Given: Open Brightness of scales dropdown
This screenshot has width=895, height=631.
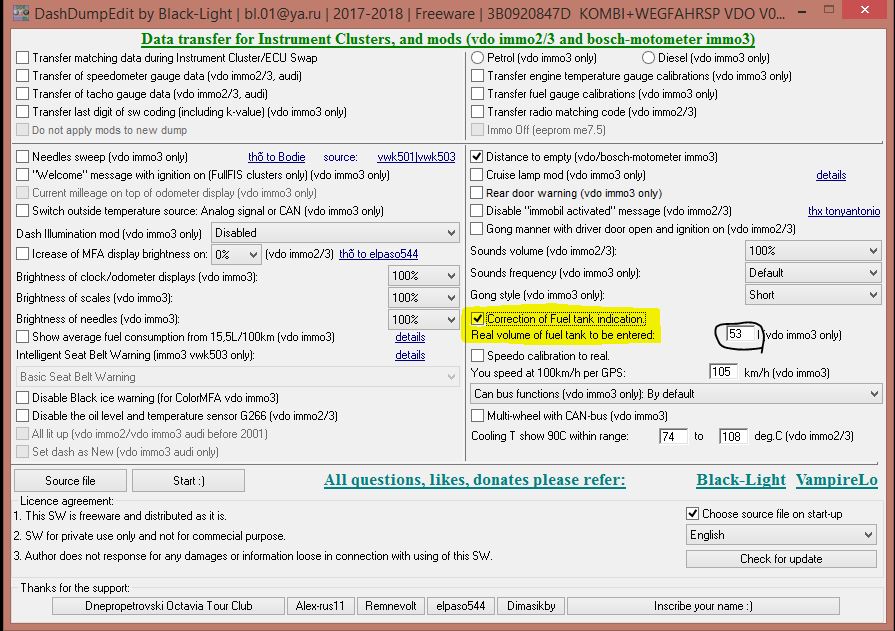Looking at the screenshot, I should (424, 298).
